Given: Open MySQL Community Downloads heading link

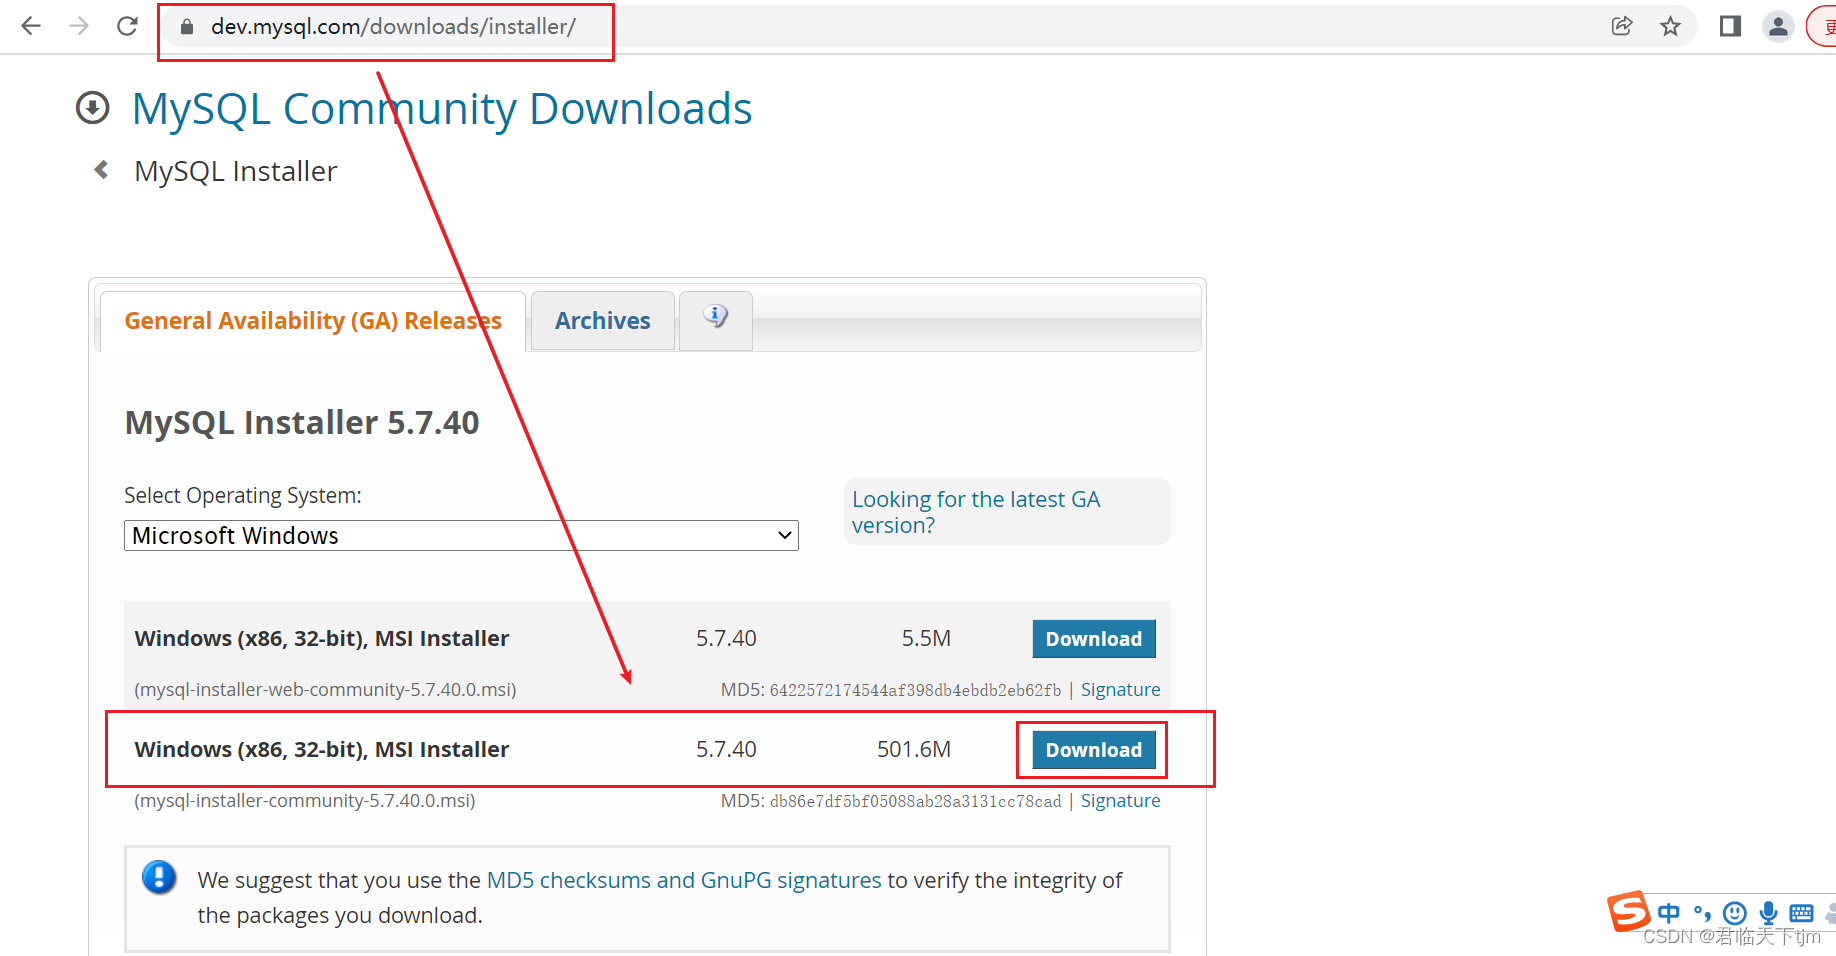Looking at the screenshot, I should pos(442,108).
